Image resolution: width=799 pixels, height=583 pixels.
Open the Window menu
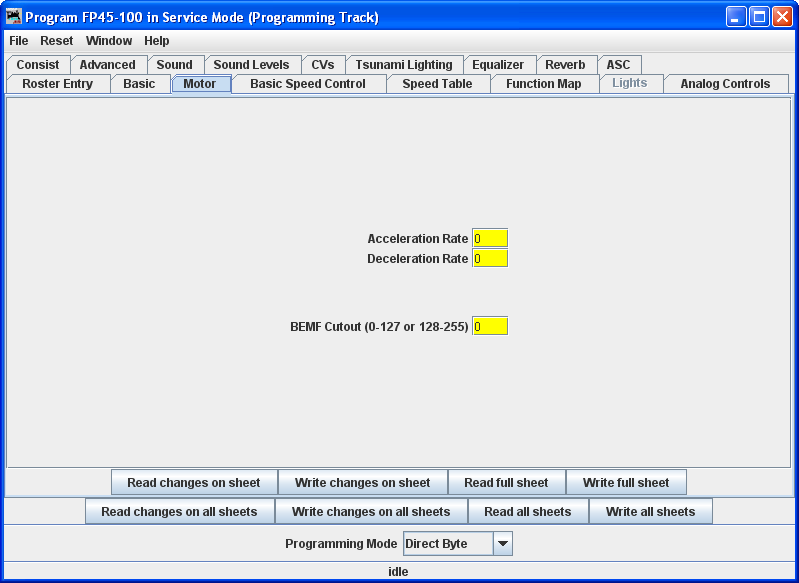tap(109, 41)
